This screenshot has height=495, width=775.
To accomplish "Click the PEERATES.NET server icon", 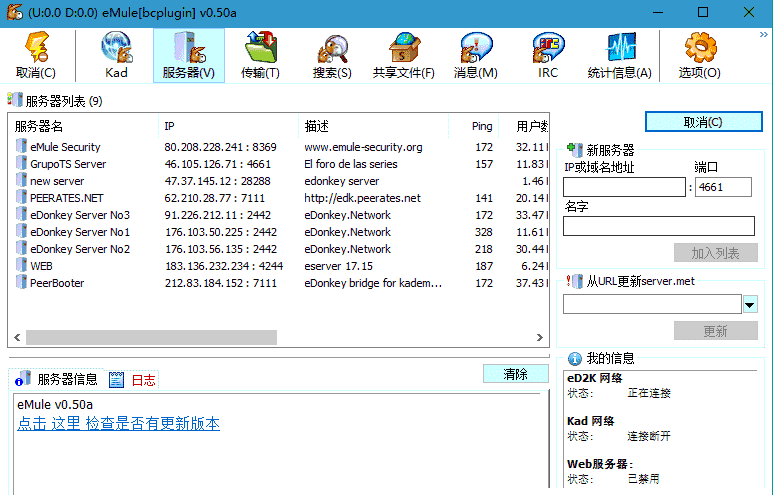I will tap(21, 197).
